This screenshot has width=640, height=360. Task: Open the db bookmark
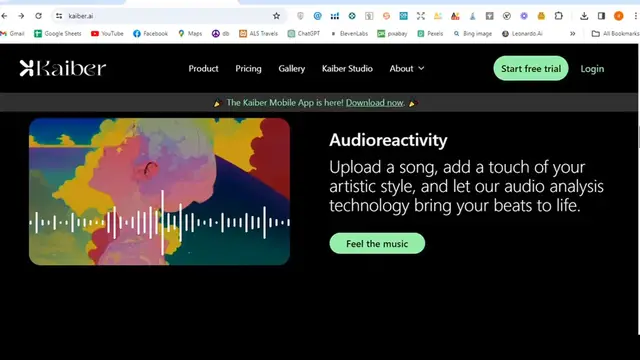click(x=220, y=33)
